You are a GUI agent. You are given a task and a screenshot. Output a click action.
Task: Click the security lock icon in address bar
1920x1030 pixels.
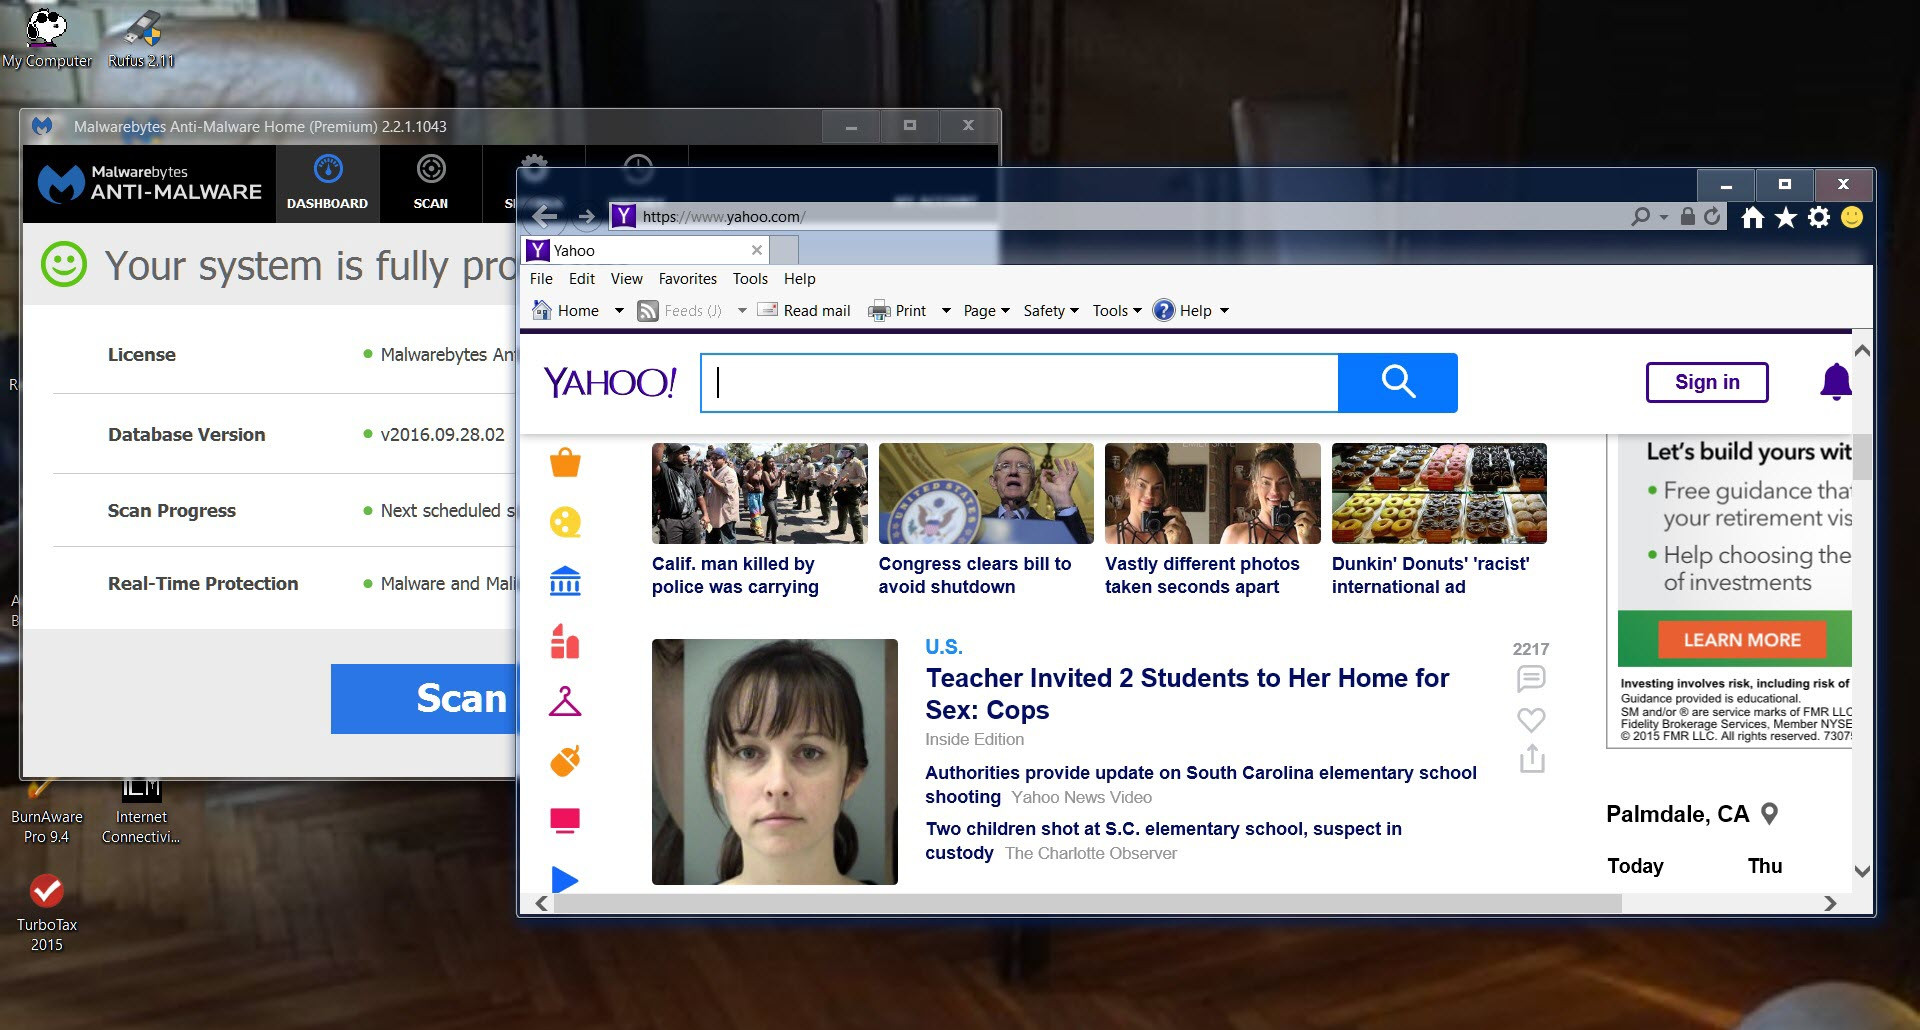1688,216
